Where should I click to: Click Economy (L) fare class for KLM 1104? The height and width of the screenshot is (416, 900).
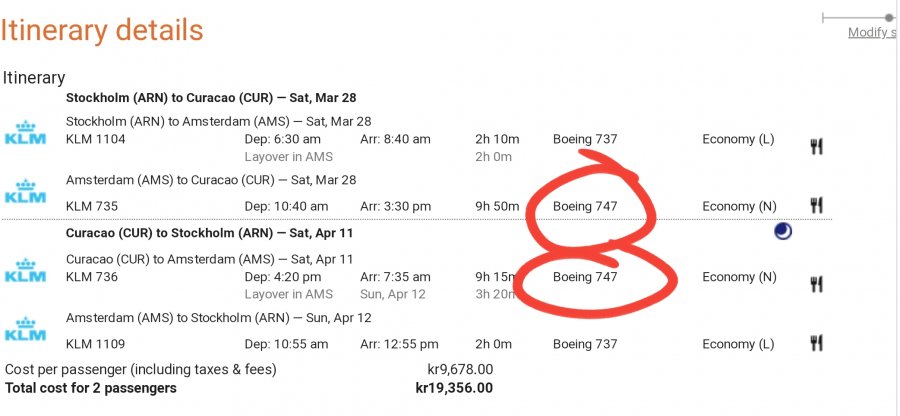coord(738,139)
